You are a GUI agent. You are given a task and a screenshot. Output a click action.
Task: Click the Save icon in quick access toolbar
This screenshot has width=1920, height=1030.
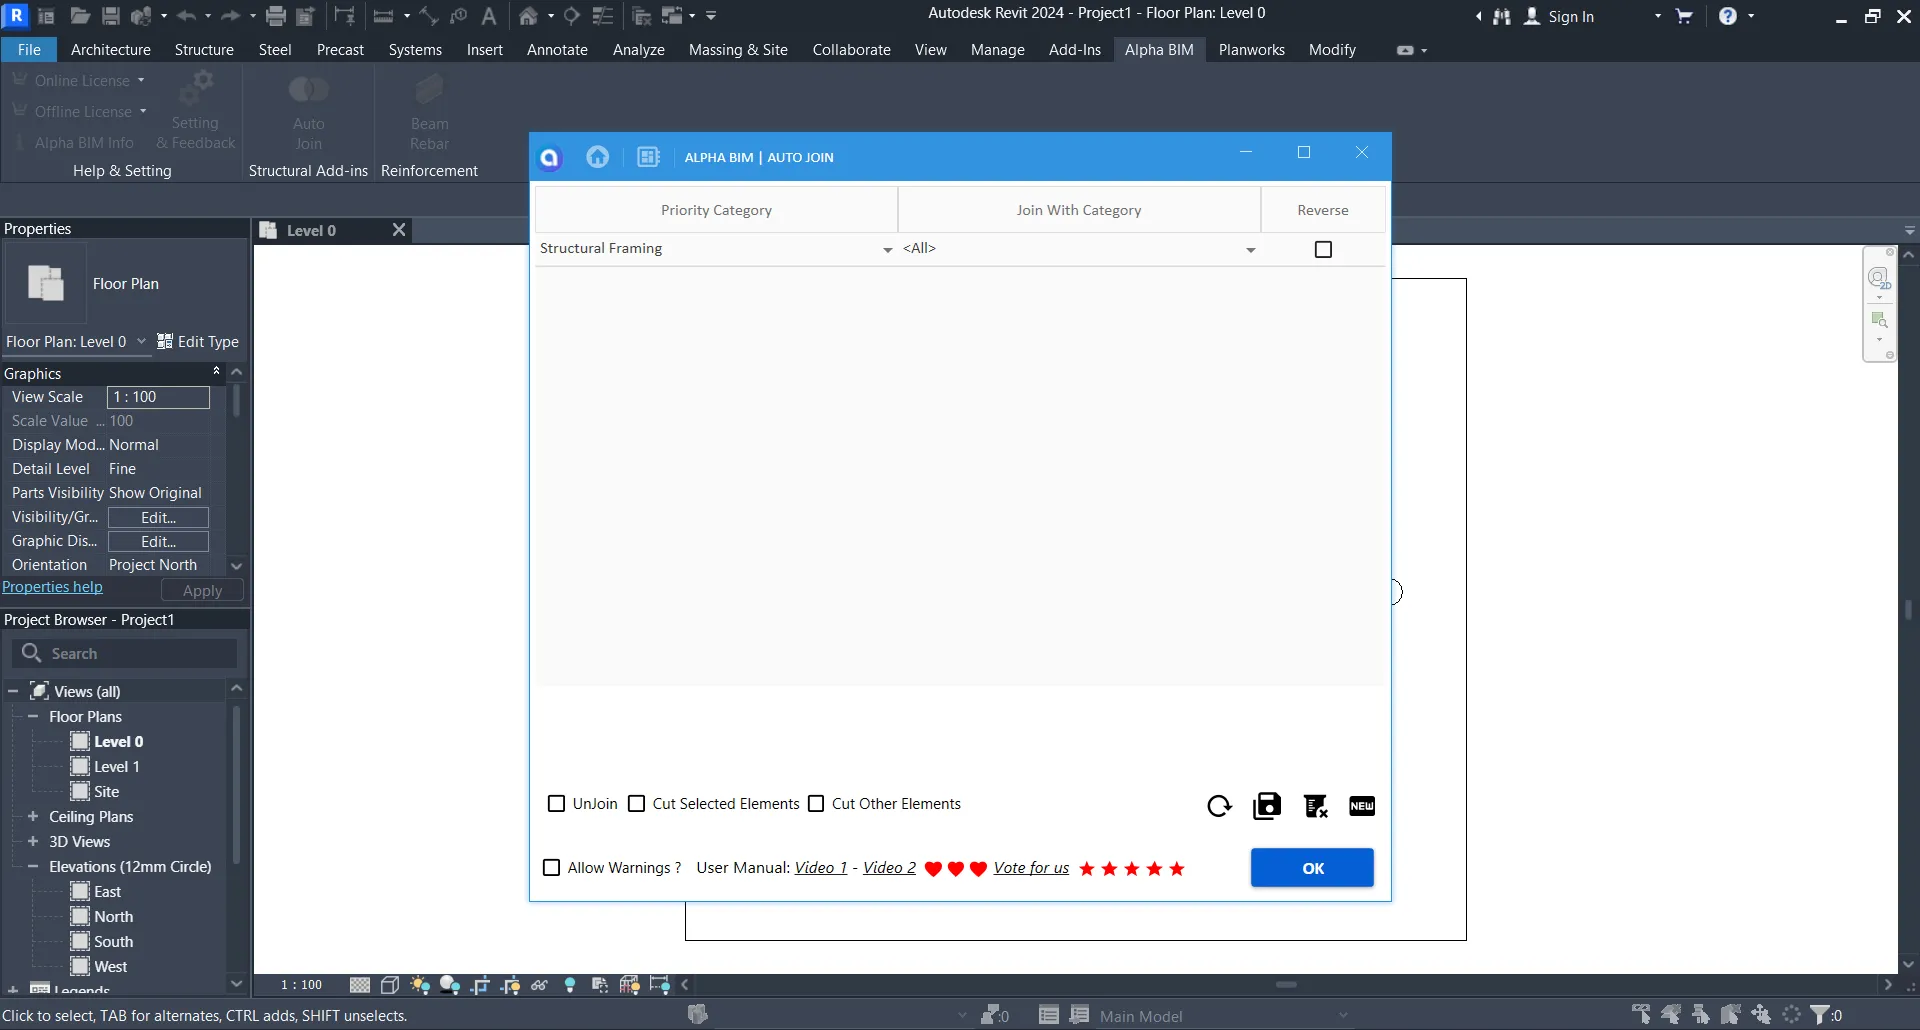[111, 16]
